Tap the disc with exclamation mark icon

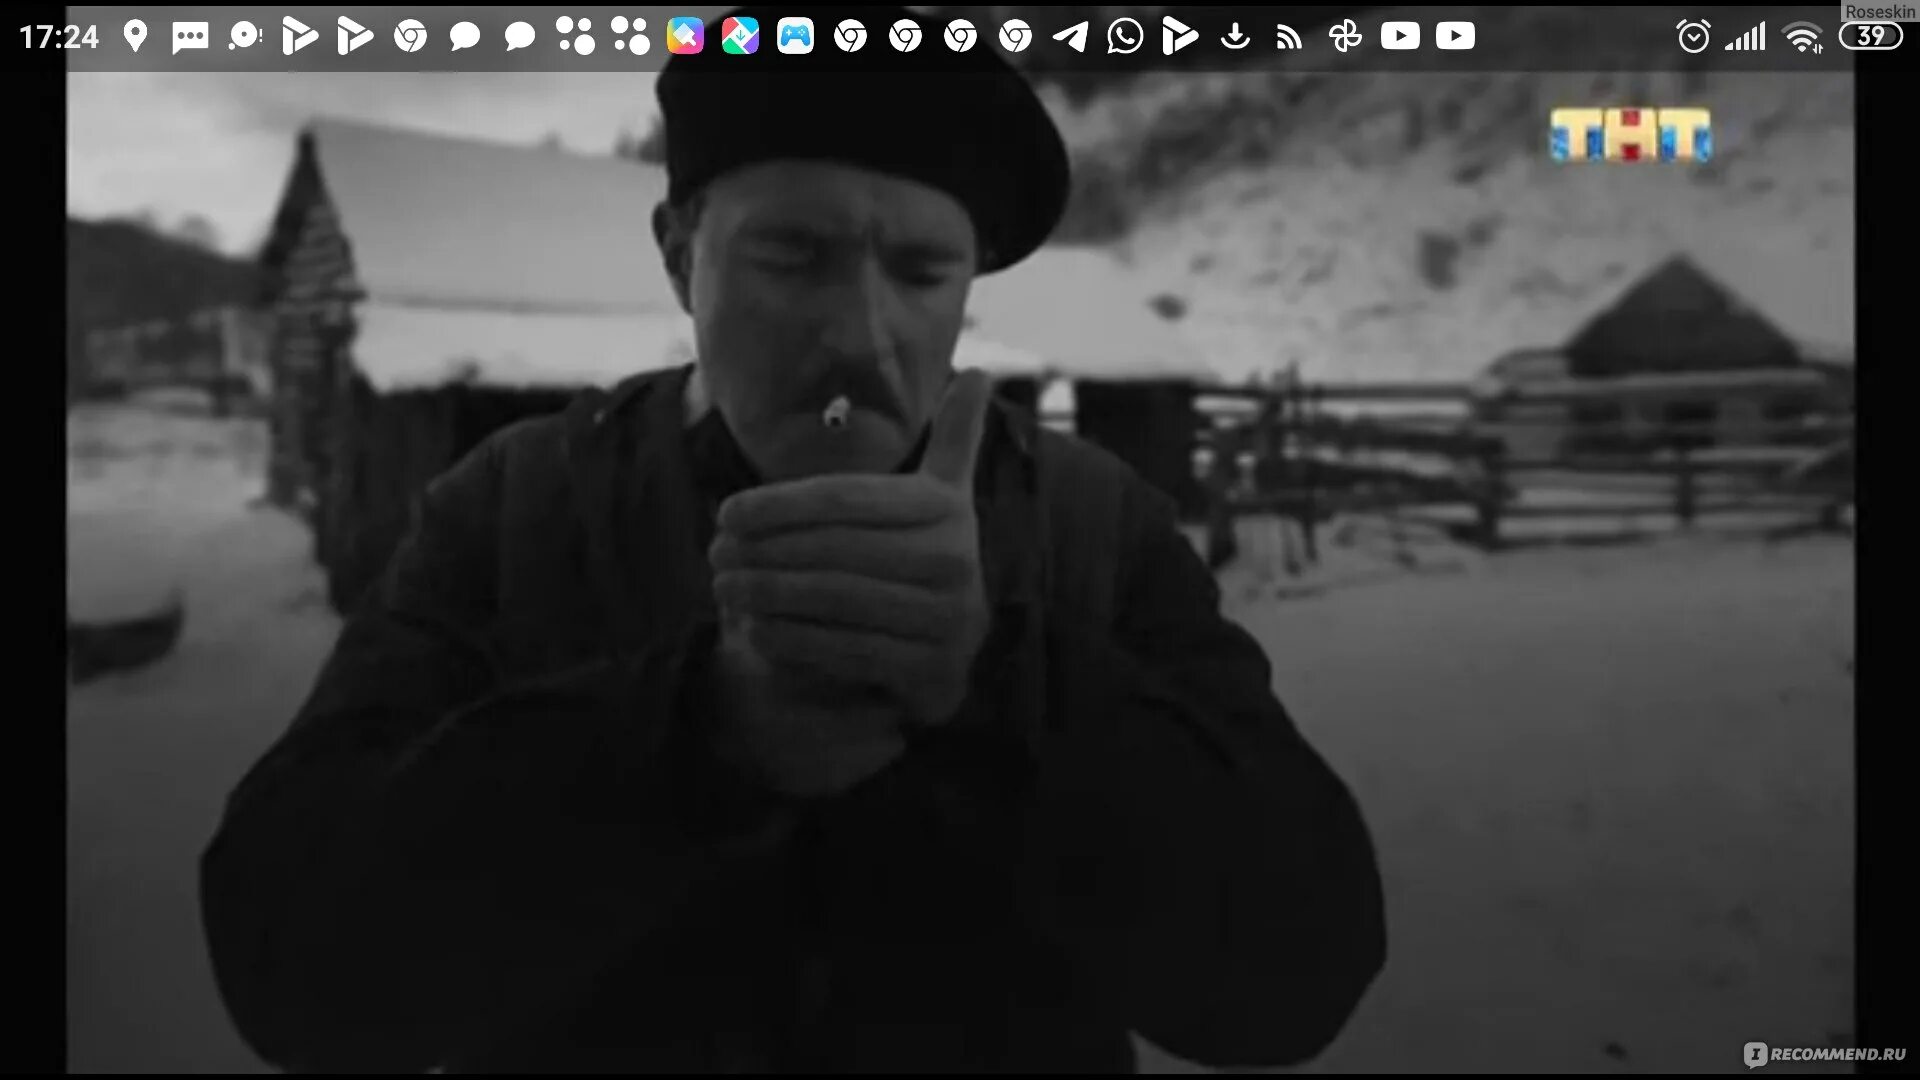point(245,37)
